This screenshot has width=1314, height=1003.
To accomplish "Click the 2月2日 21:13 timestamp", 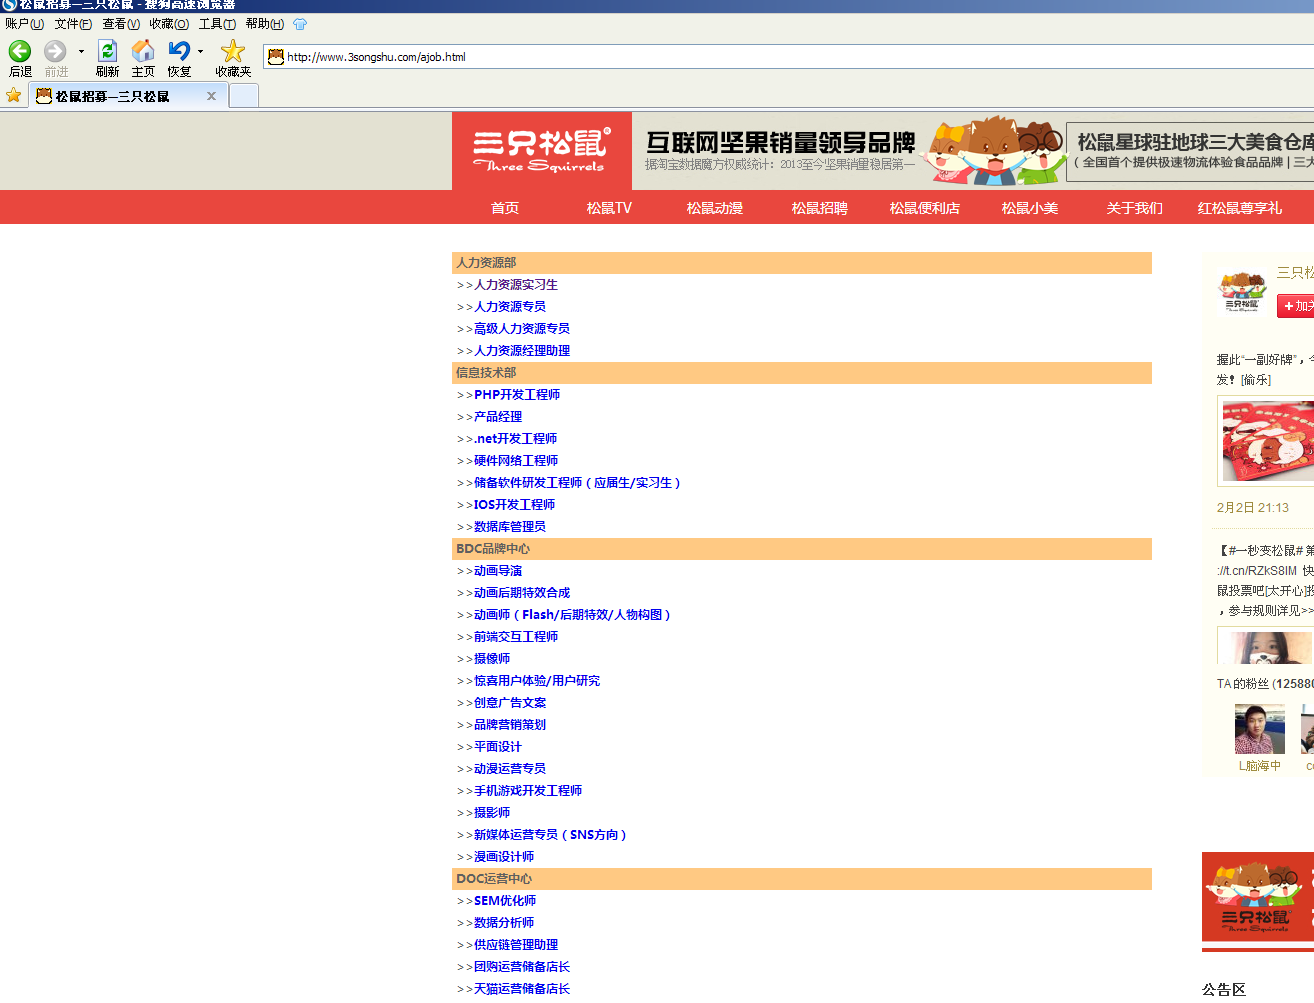I will (1252, 508).
